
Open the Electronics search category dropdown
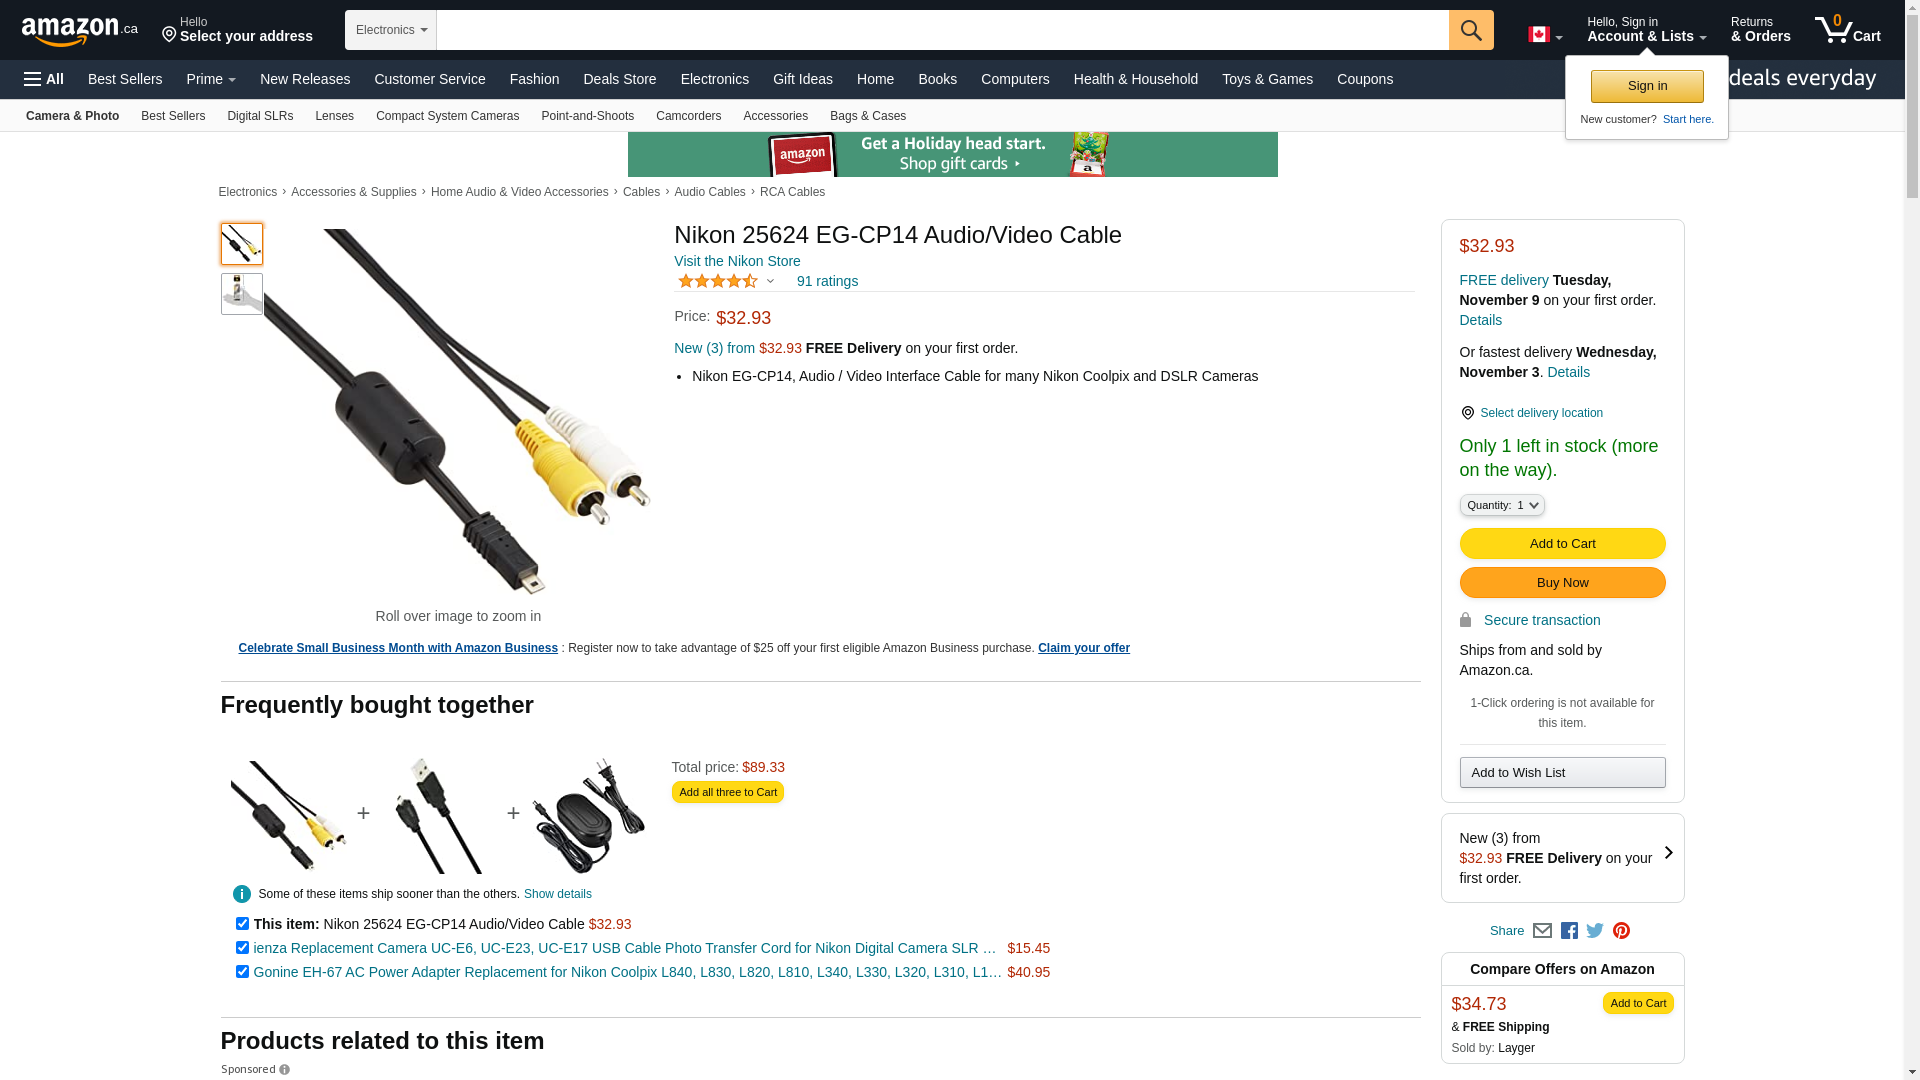coord(391,30)
